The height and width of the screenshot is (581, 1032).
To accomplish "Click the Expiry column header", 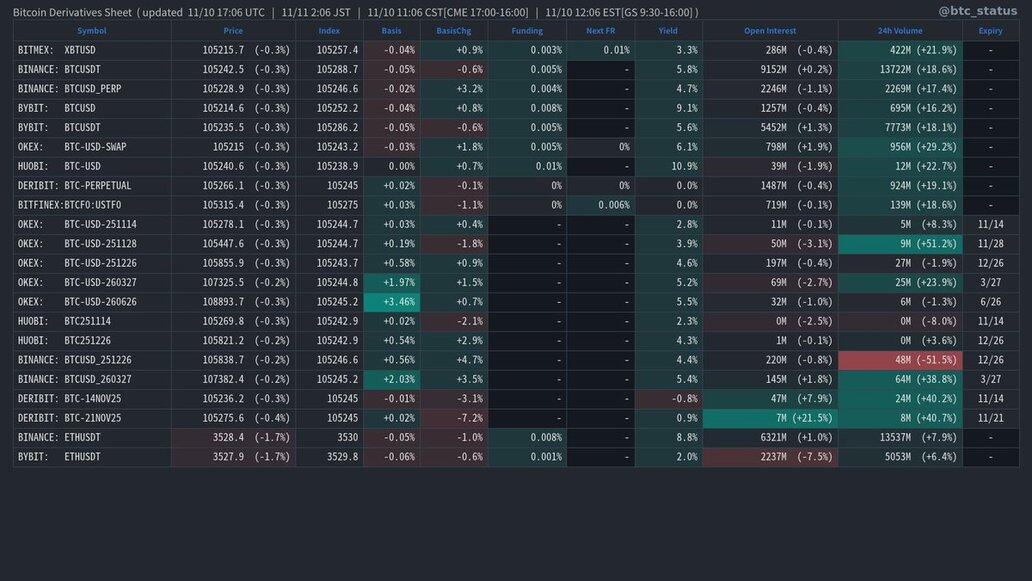I will [x=990, y=31].
